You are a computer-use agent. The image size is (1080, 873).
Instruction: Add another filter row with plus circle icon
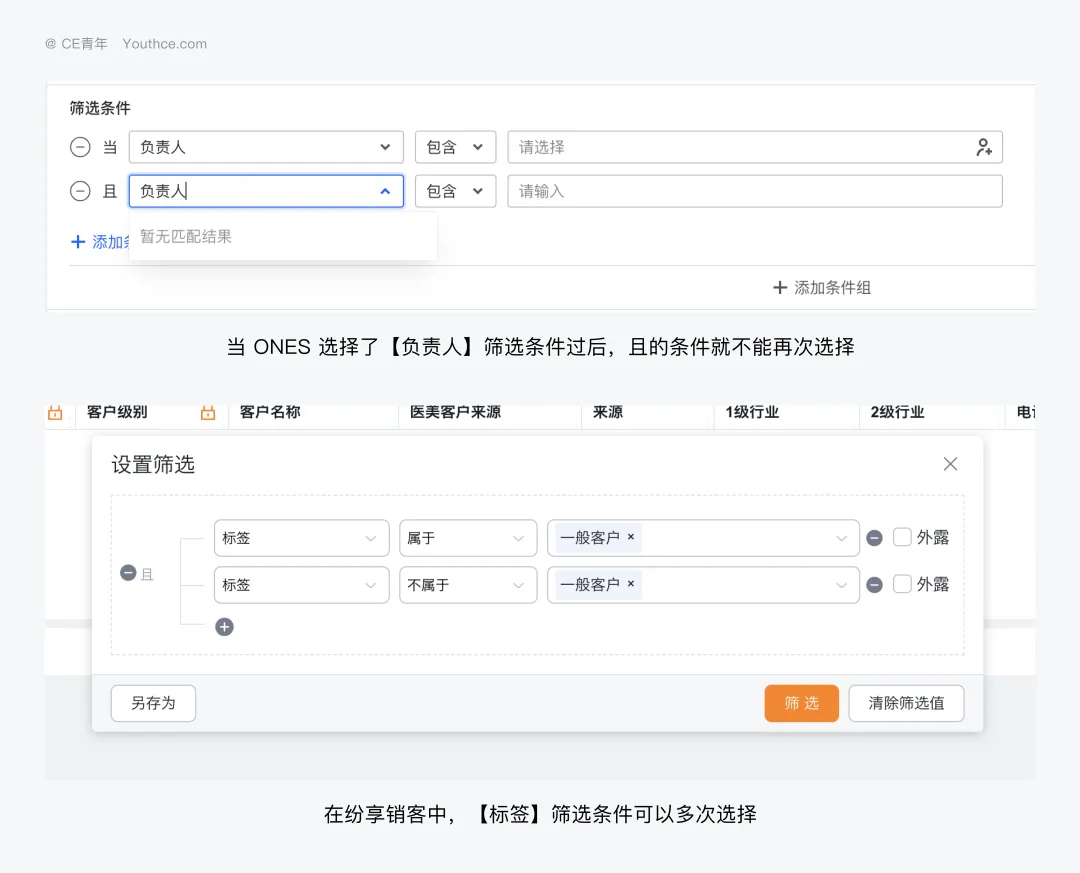224,627
